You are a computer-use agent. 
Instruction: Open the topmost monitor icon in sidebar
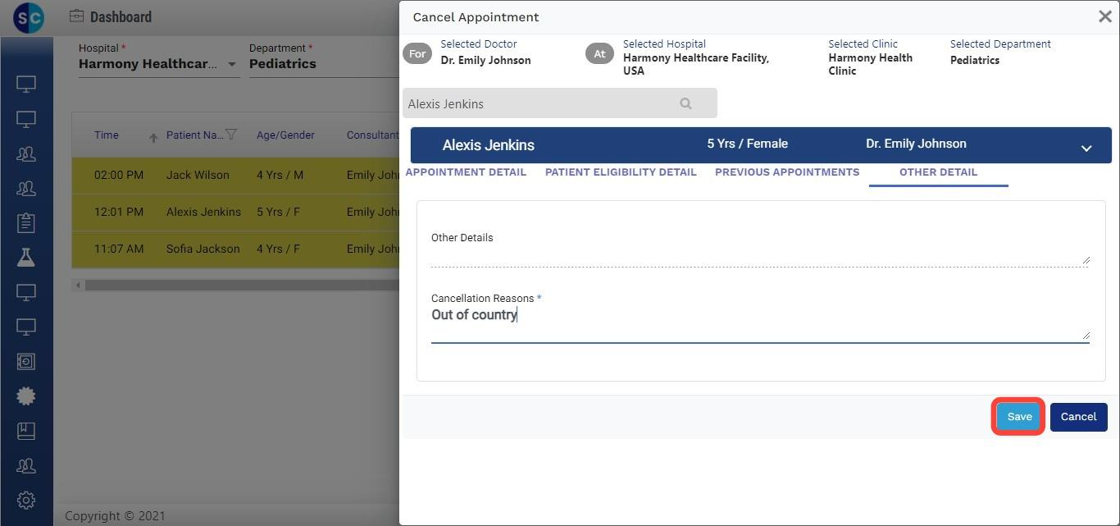26,84
